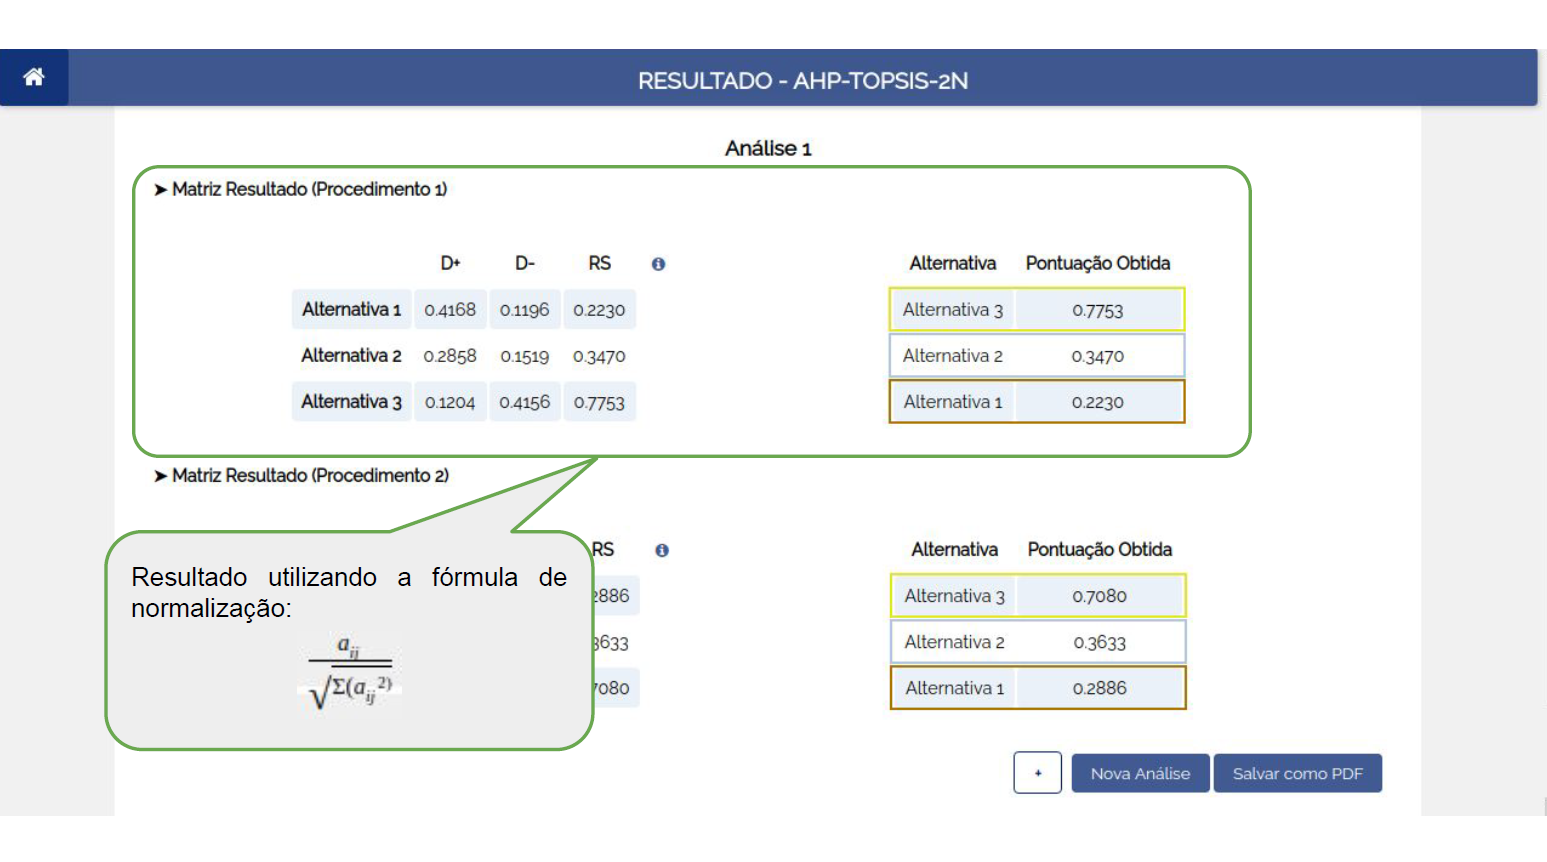Click the Pontuação Obtida header in Procedimento 2
This screenshot has height=862, width=1547.
click(1099, 550)
